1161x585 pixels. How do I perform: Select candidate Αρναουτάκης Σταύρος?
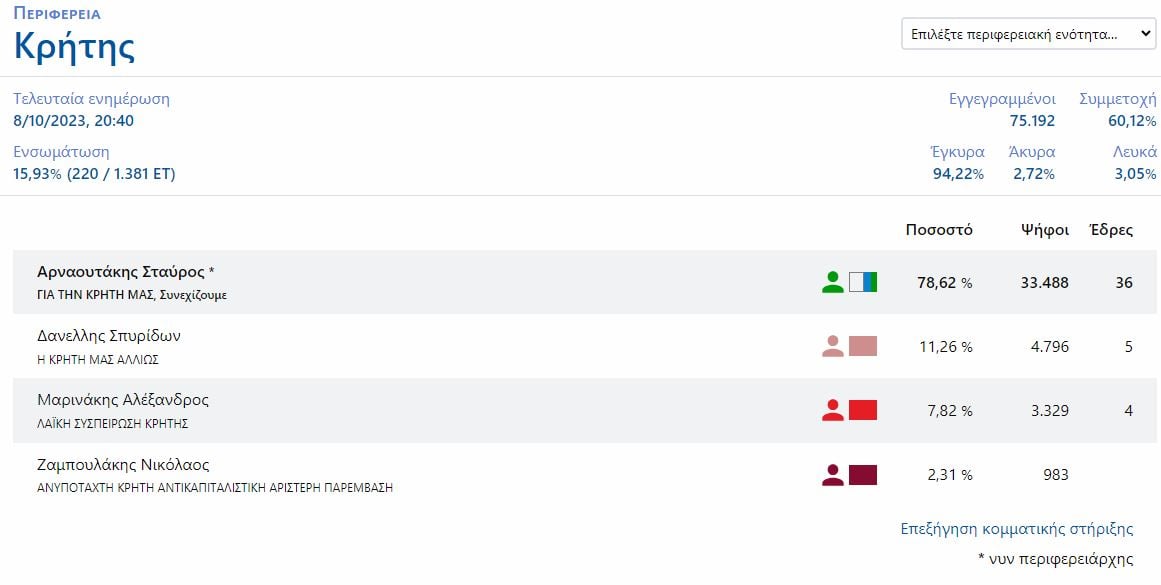click(x=121, y=272)
